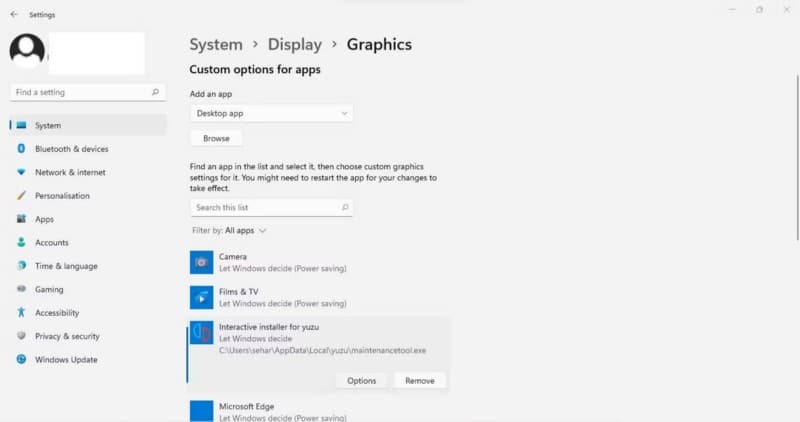Click the maintenancetool.exe path text

coord(322,351)
